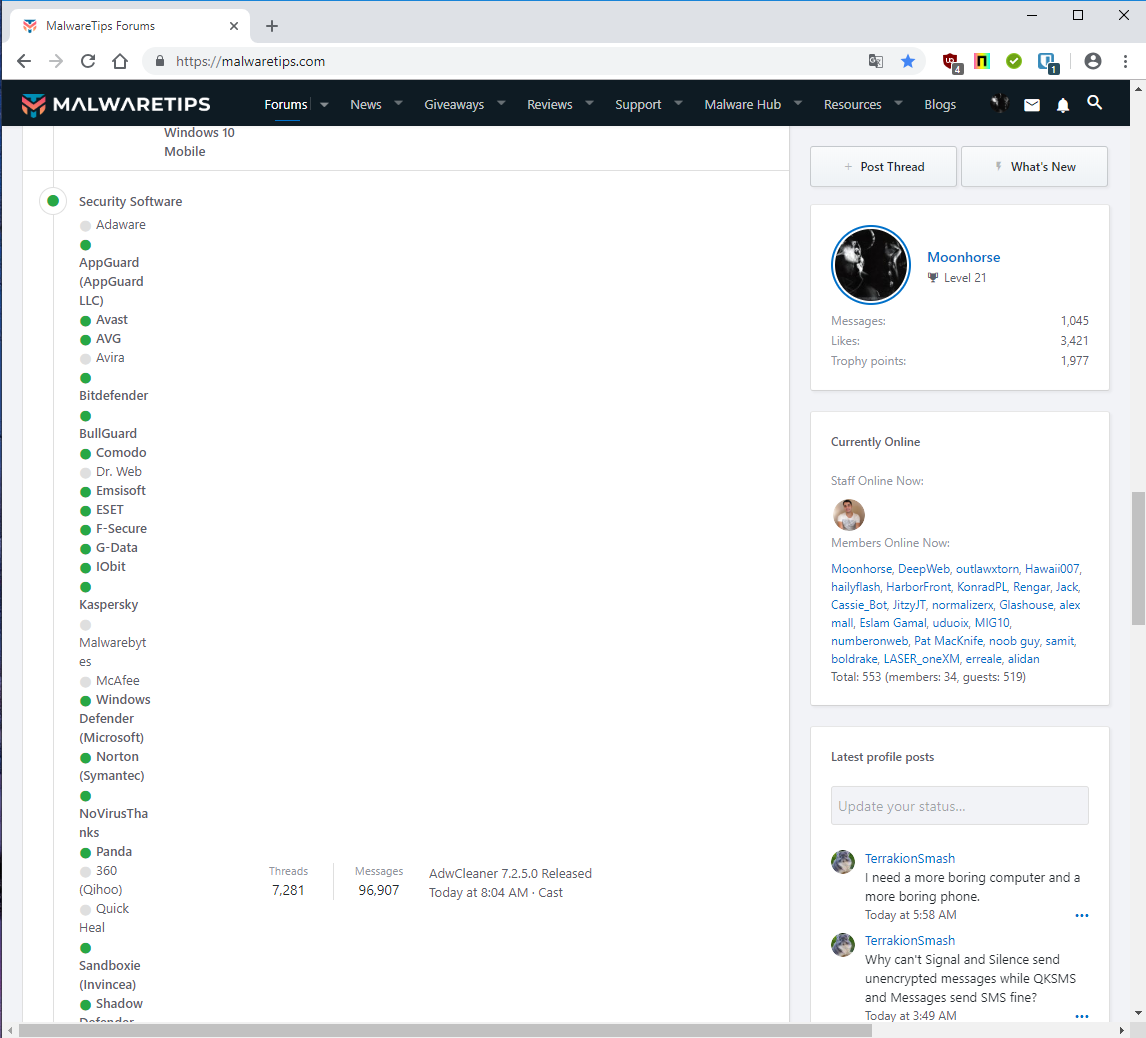The width and height of the screenshot is (1146, 1038).
Task: Go to browser home page icon
Action: coord(121,61)
